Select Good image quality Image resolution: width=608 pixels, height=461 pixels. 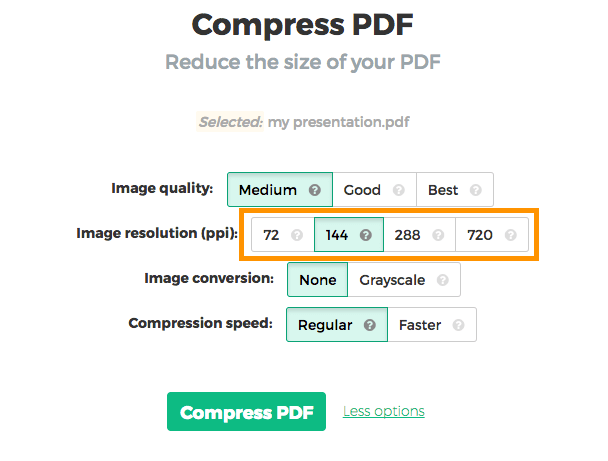pyautogui.click(x=362, y=190)
